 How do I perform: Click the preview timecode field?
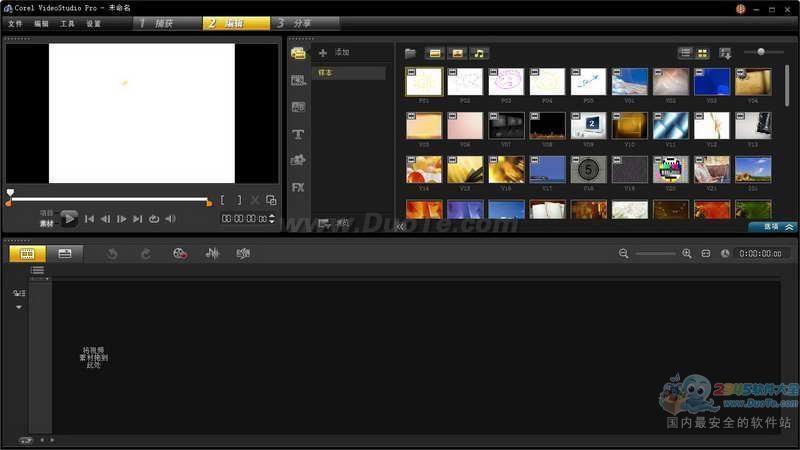click(x=244, y=218)
